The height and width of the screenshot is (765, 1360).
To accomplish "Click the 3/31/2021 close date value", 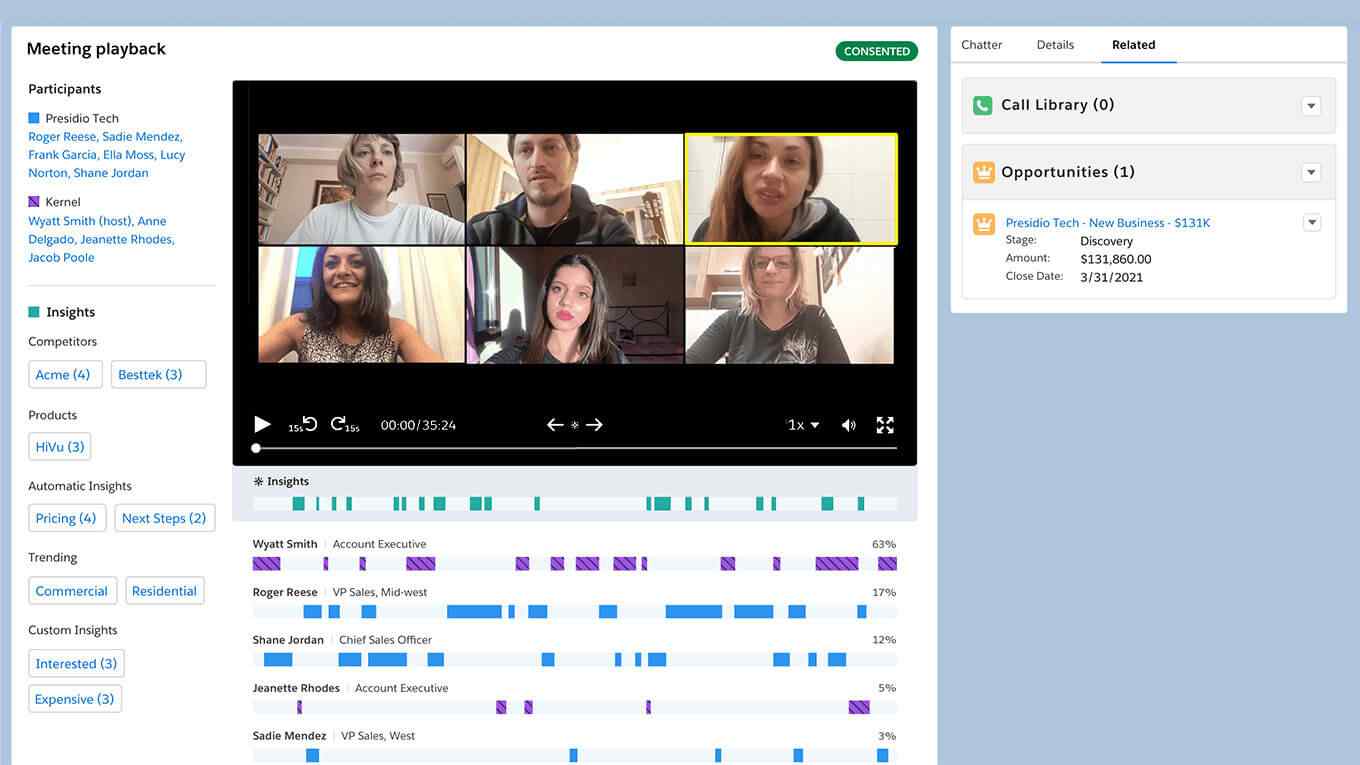I will tap(1111, 277).
